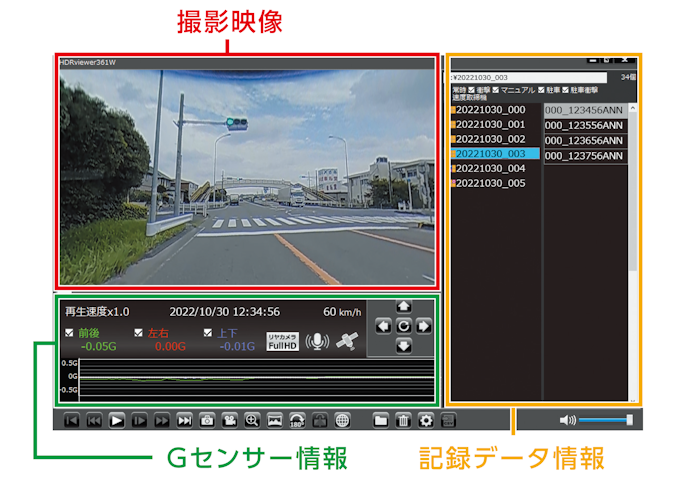This screenshot has width=690, height=477.
Task: Select folder 20221030_001 in the list
Action: 495,125
